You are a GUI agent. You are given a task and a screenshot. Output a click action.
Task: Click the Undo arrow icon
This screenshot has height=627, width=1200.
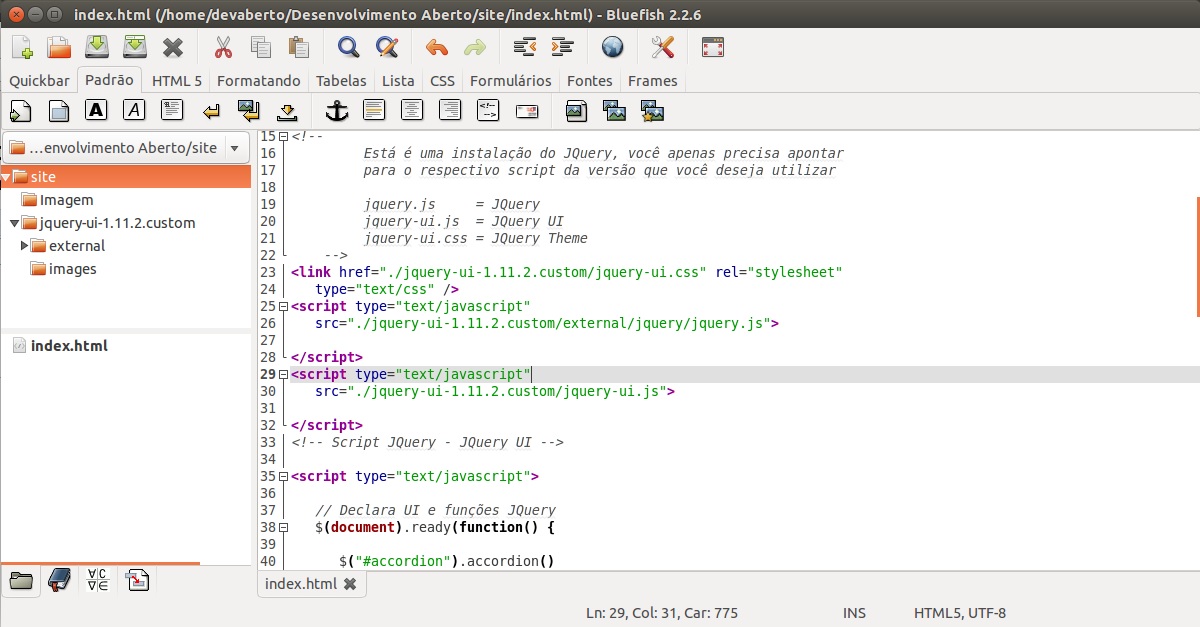pyautogui.click(x=437, y=47)
